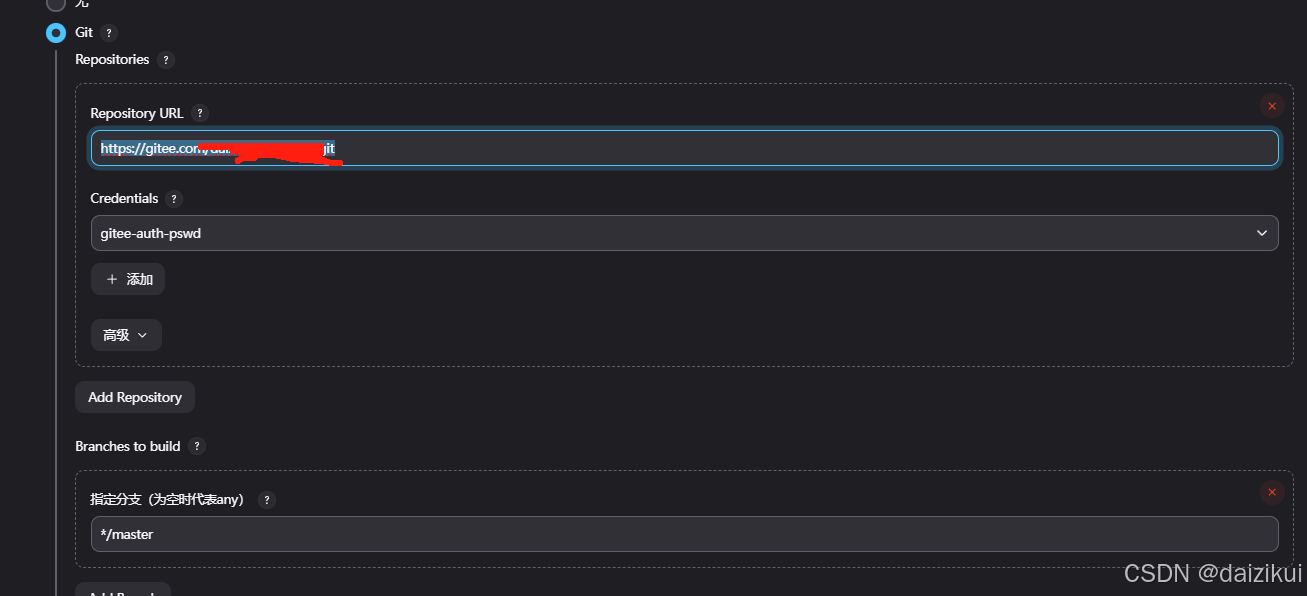Open help for 指定分支 field
Viewport: 1307px width, 596px height.
coord(266,499)
